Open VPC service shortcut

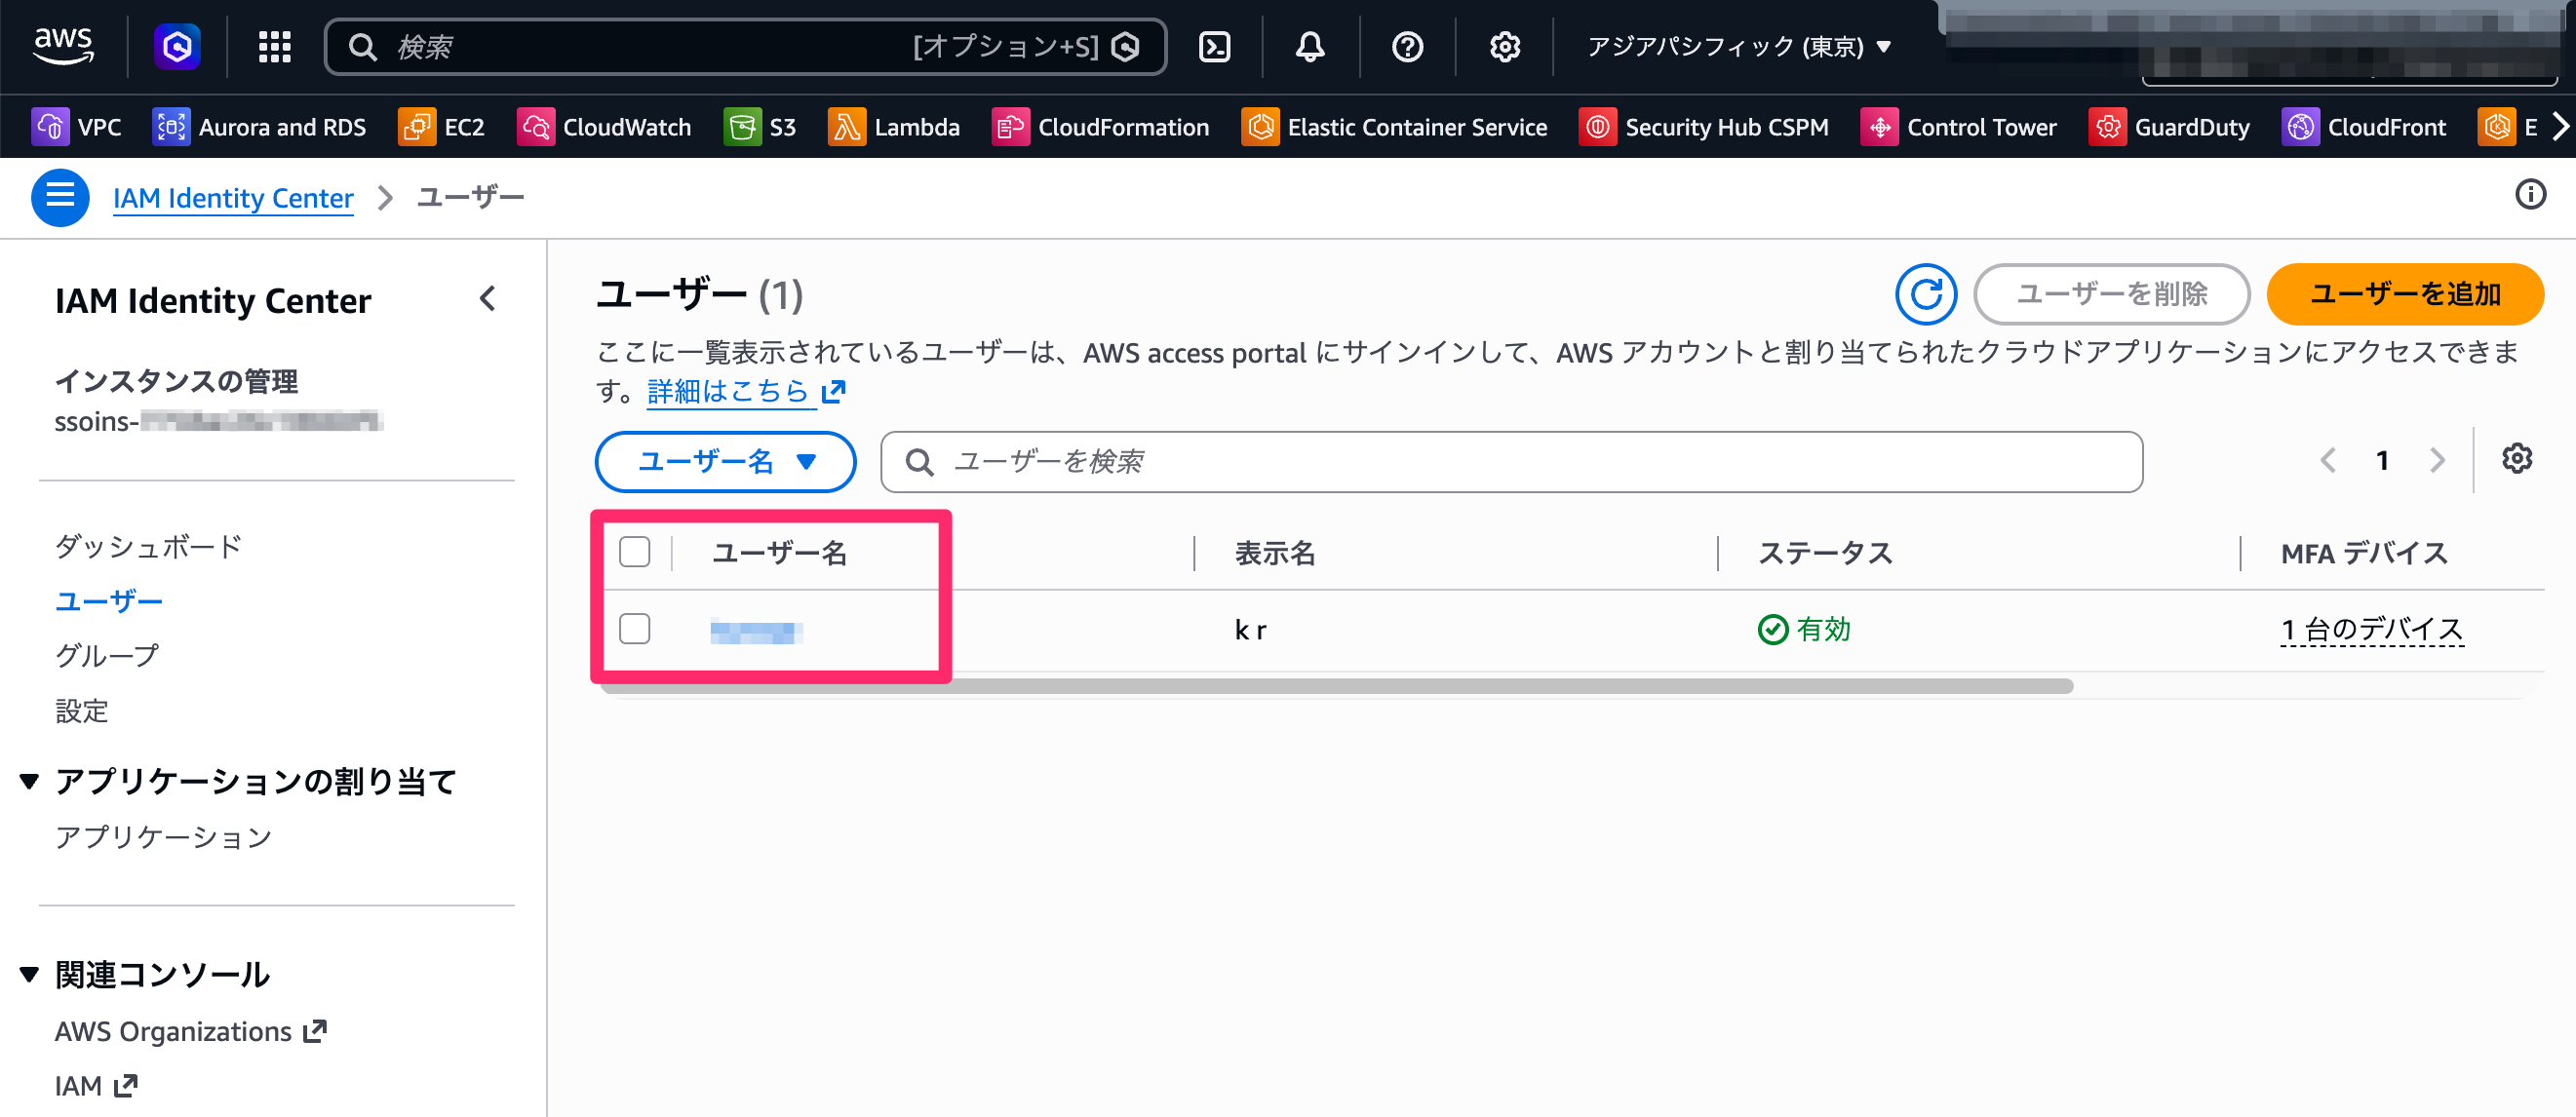(x=77, y=127)
